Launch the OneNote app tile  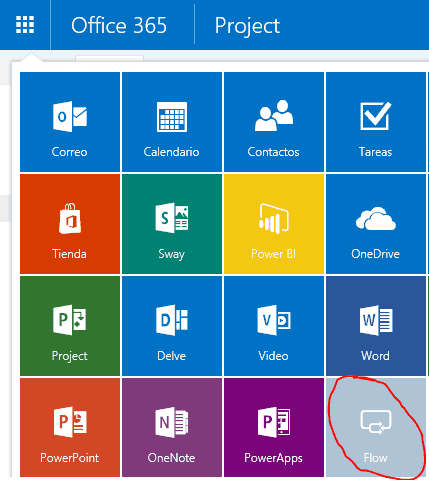click(172, 427)
